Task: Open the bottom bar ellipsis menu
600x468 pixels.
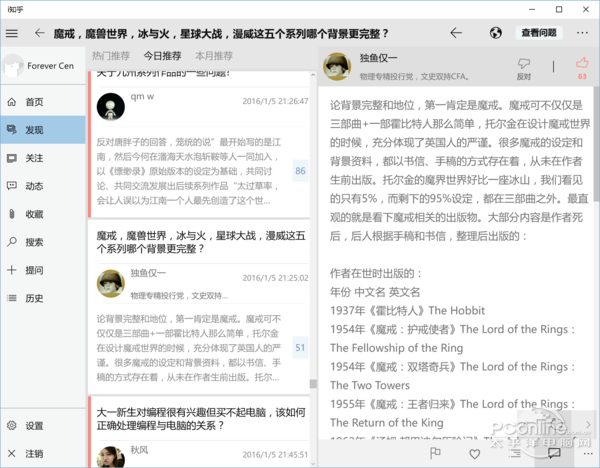Action: point(588,453)
